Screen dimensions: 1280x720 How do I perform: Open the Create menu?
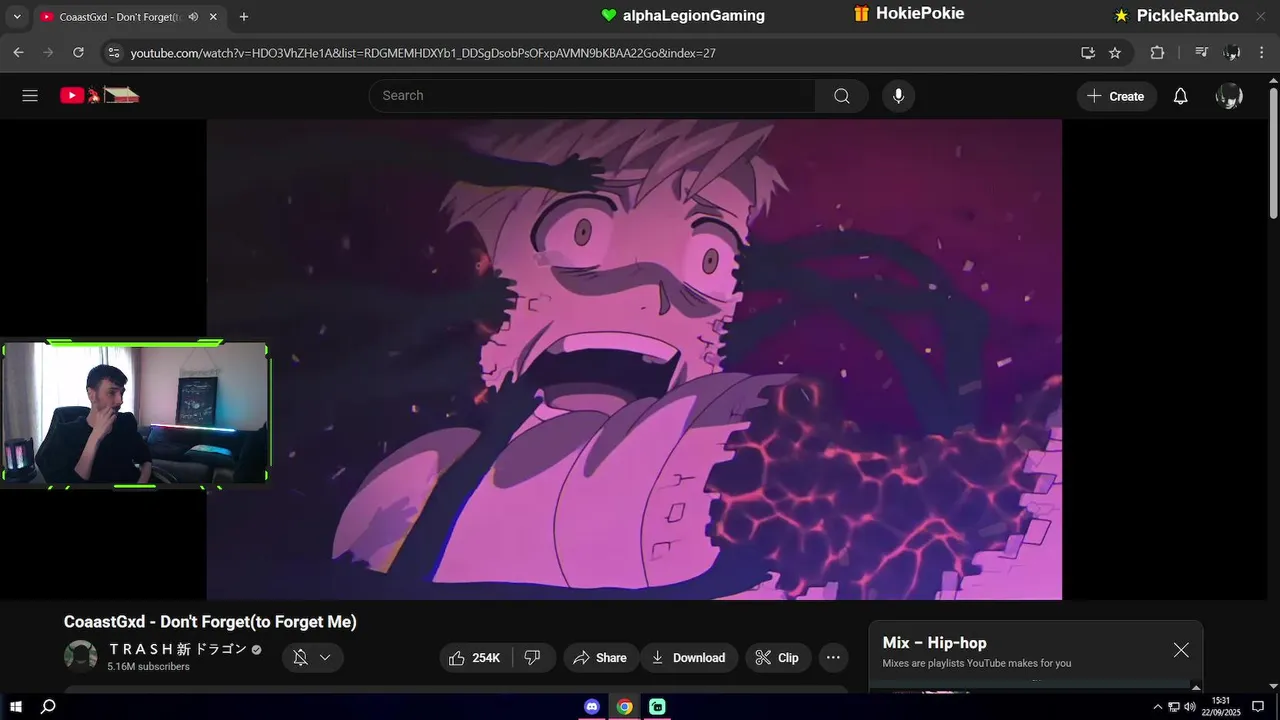pos(1116,96)
